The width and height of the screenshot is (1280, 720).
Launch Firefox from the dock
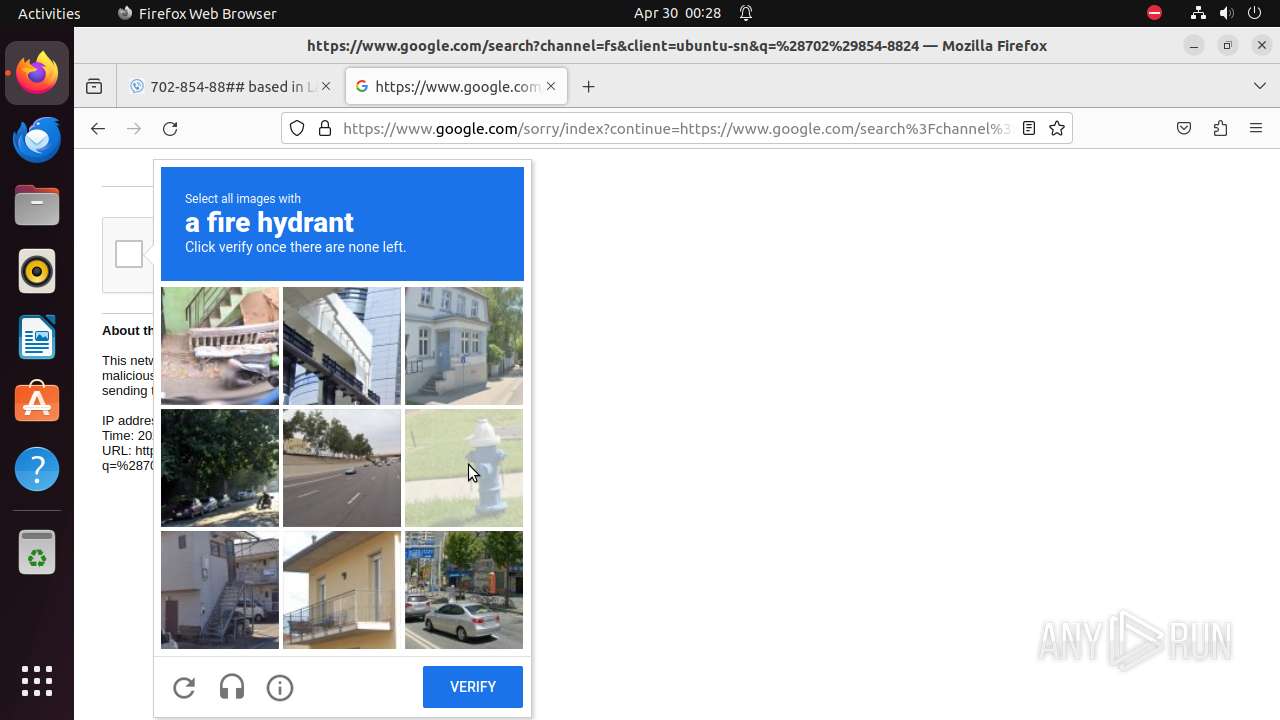[x=37, y=73]
